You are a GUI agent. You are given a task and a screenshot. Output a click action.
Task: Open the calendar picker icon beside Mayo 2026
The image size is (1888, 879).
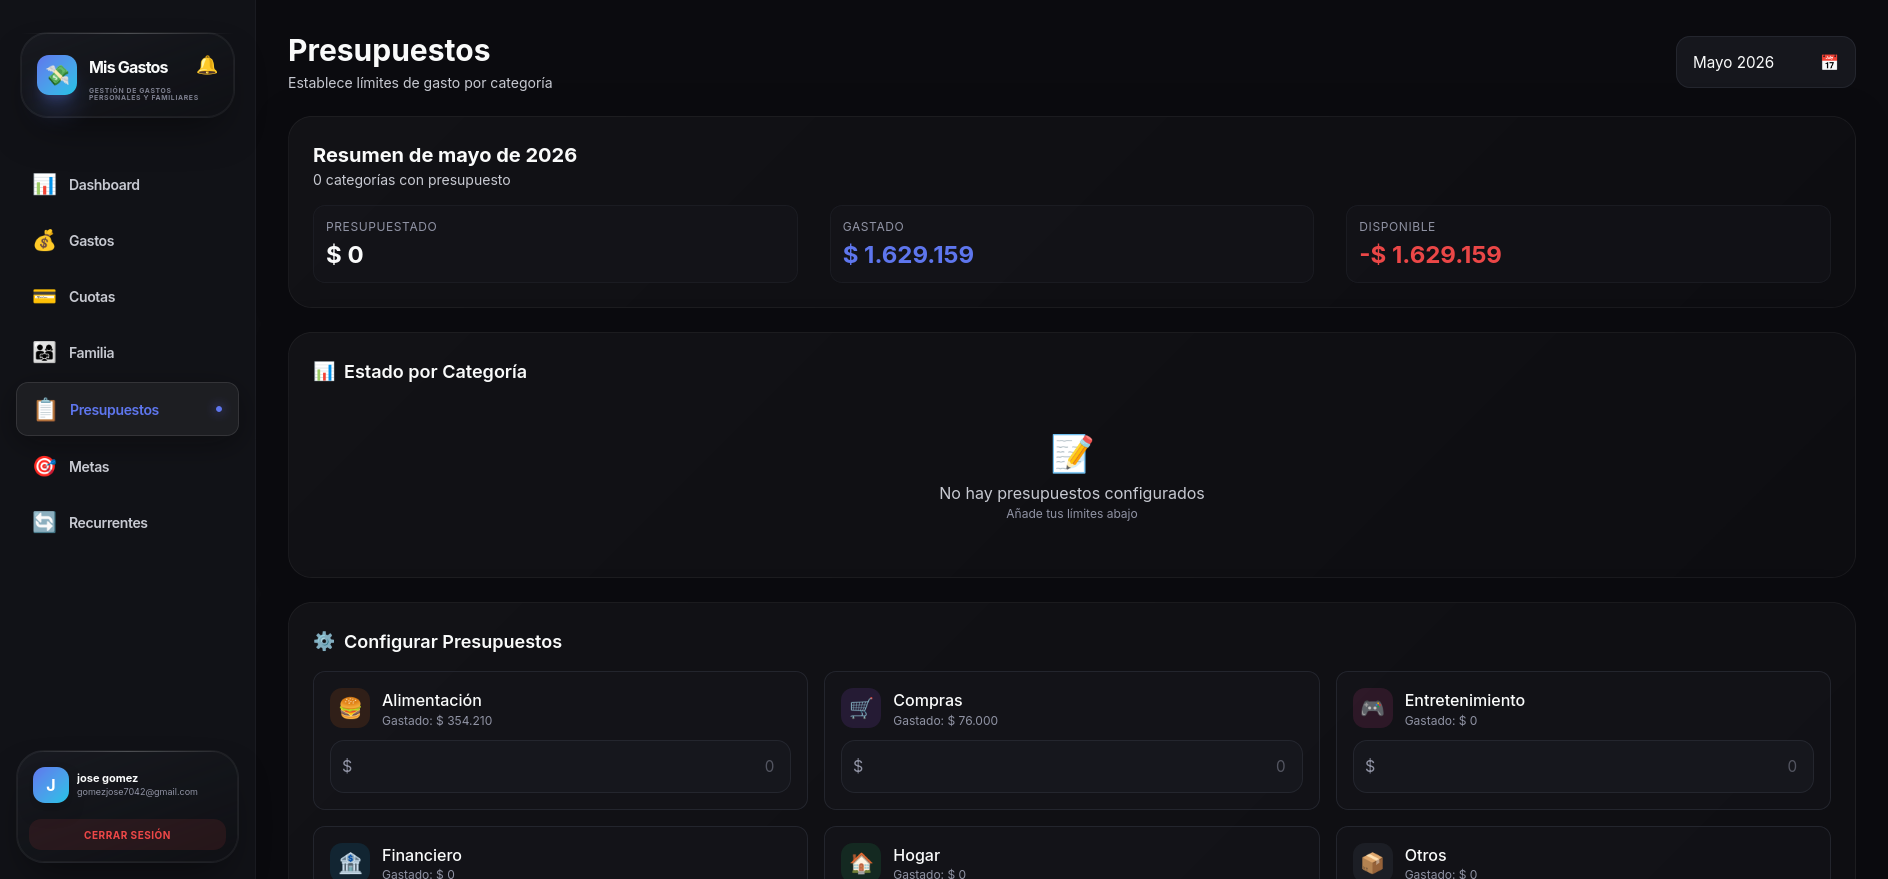pos(1829,62)
